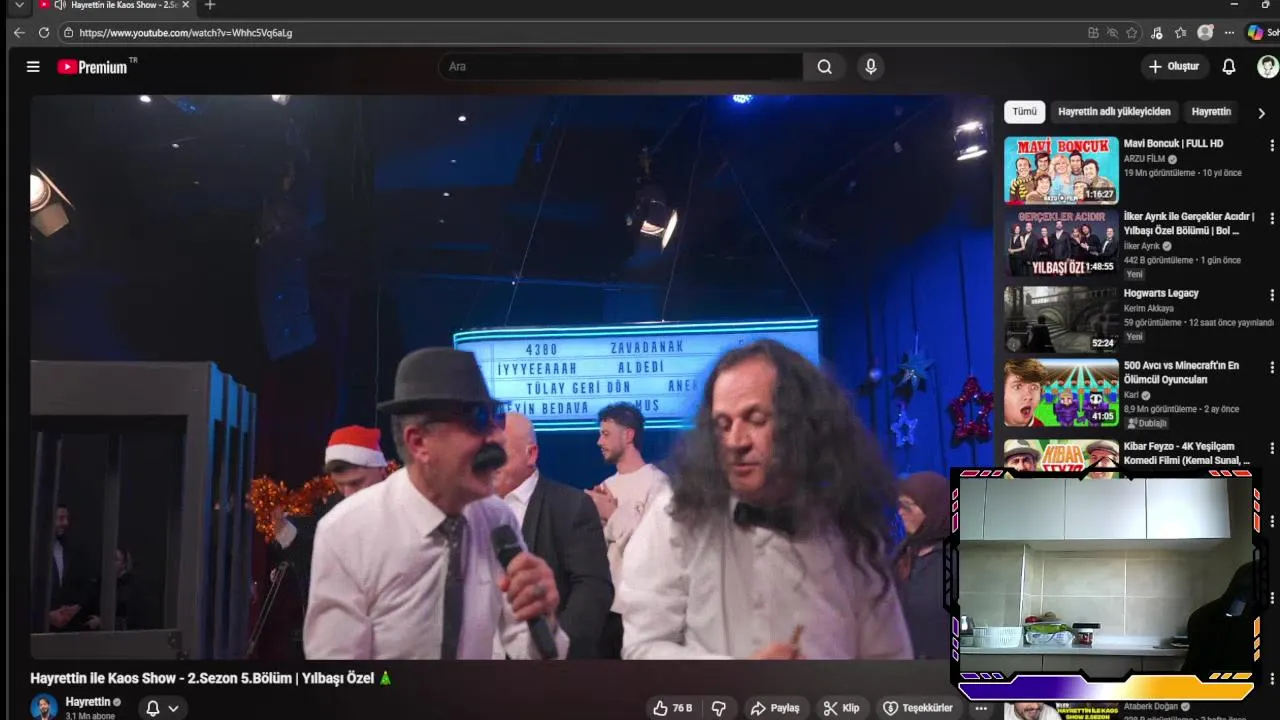The image size is (1280, 720).
Task: Mute the tab via speaker icon
Action: [x=60, y=5]
